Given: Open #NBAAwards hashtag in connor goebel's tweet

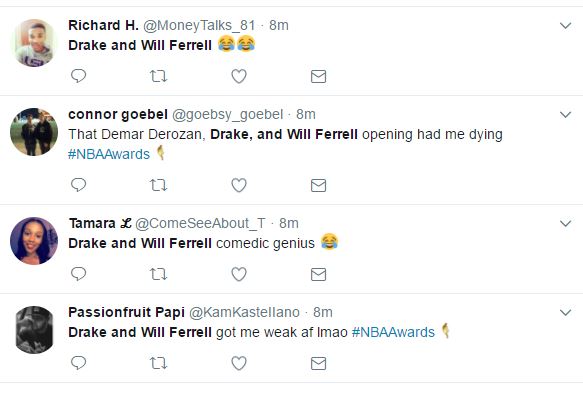Looking at the screenshot, I should 109,154.
